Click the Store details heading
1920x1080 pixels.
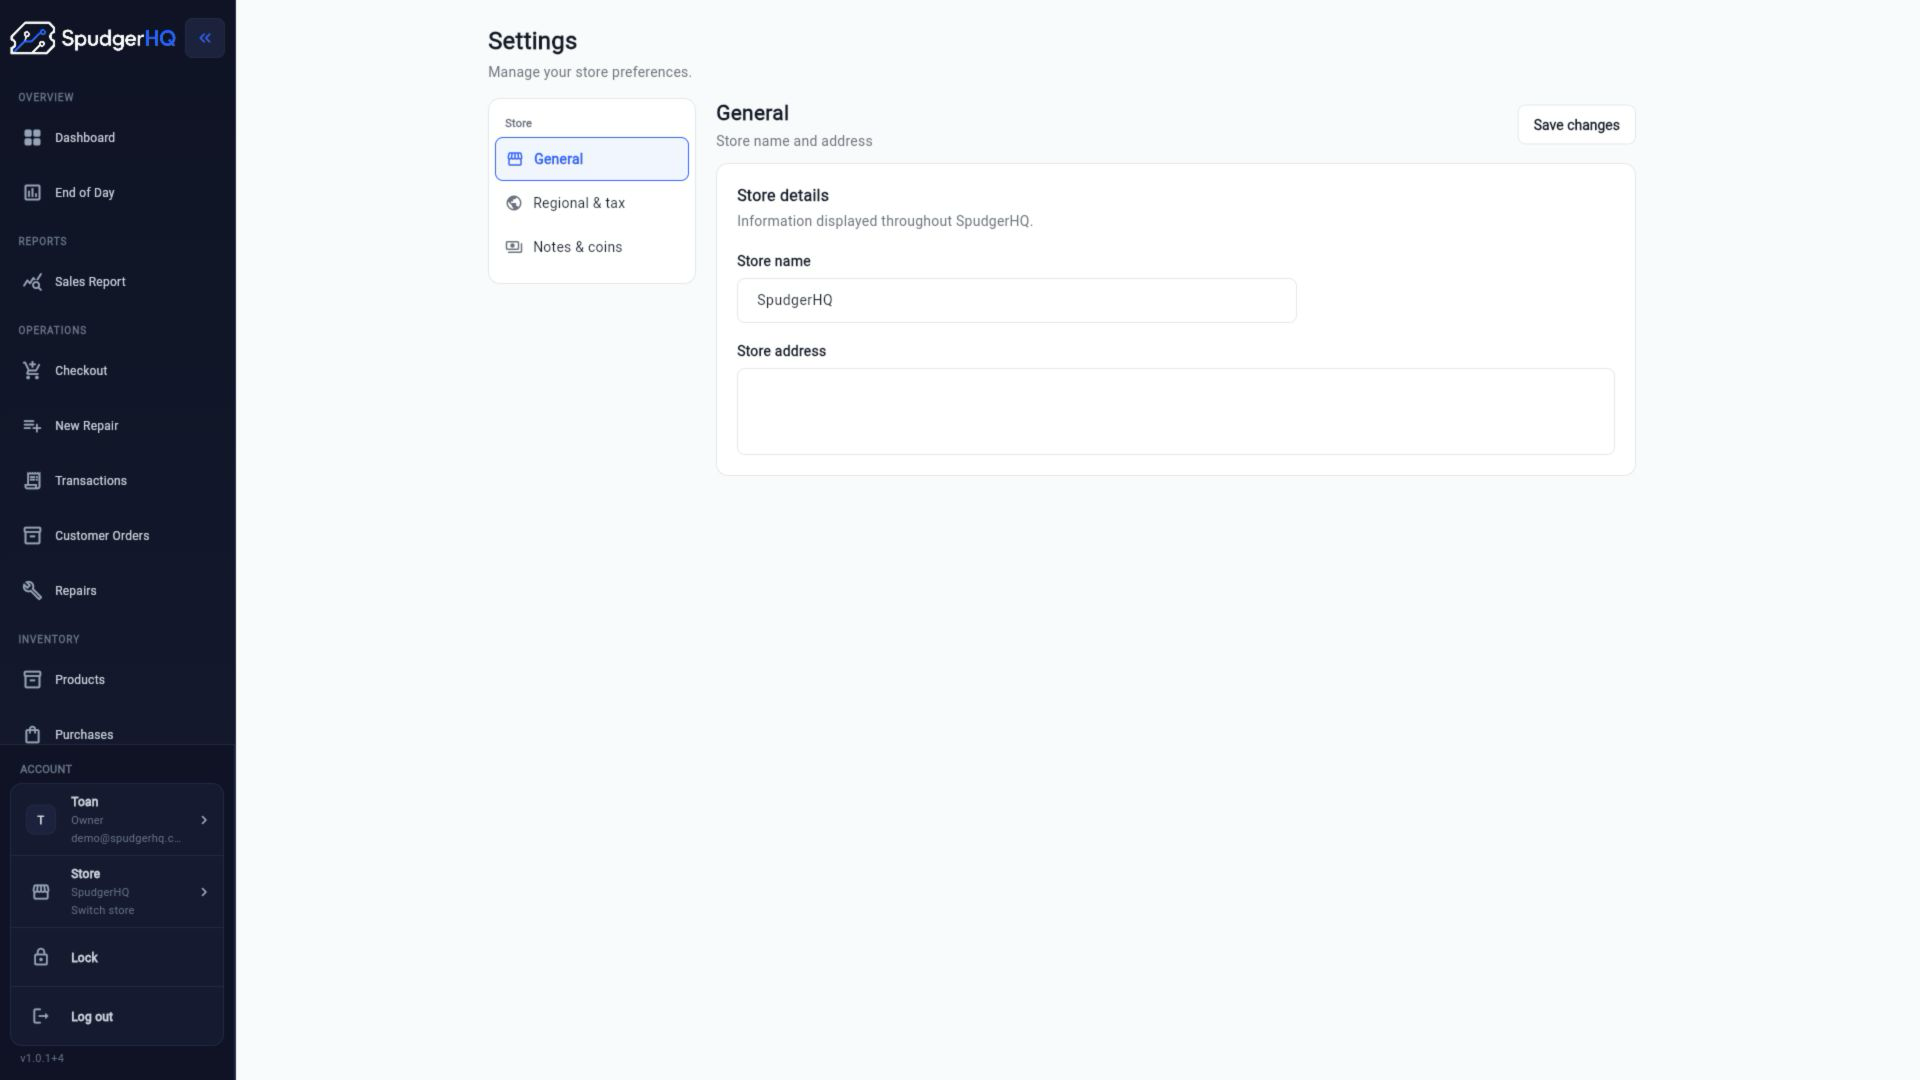(783, 196)
